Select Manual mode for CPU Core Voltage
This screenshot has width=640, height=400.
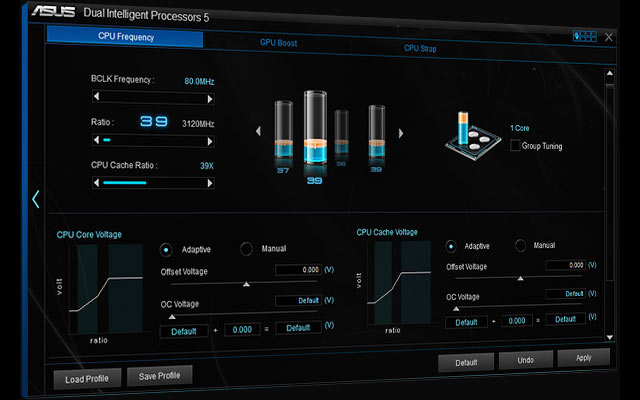246,249
